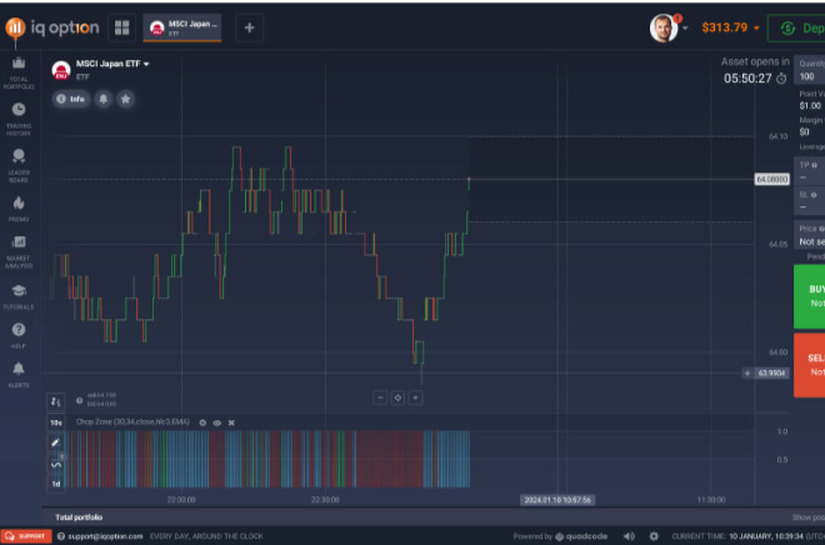The image size is (825, 545).
Task: Re-center the chart with crosshair button
Action: 398,398
